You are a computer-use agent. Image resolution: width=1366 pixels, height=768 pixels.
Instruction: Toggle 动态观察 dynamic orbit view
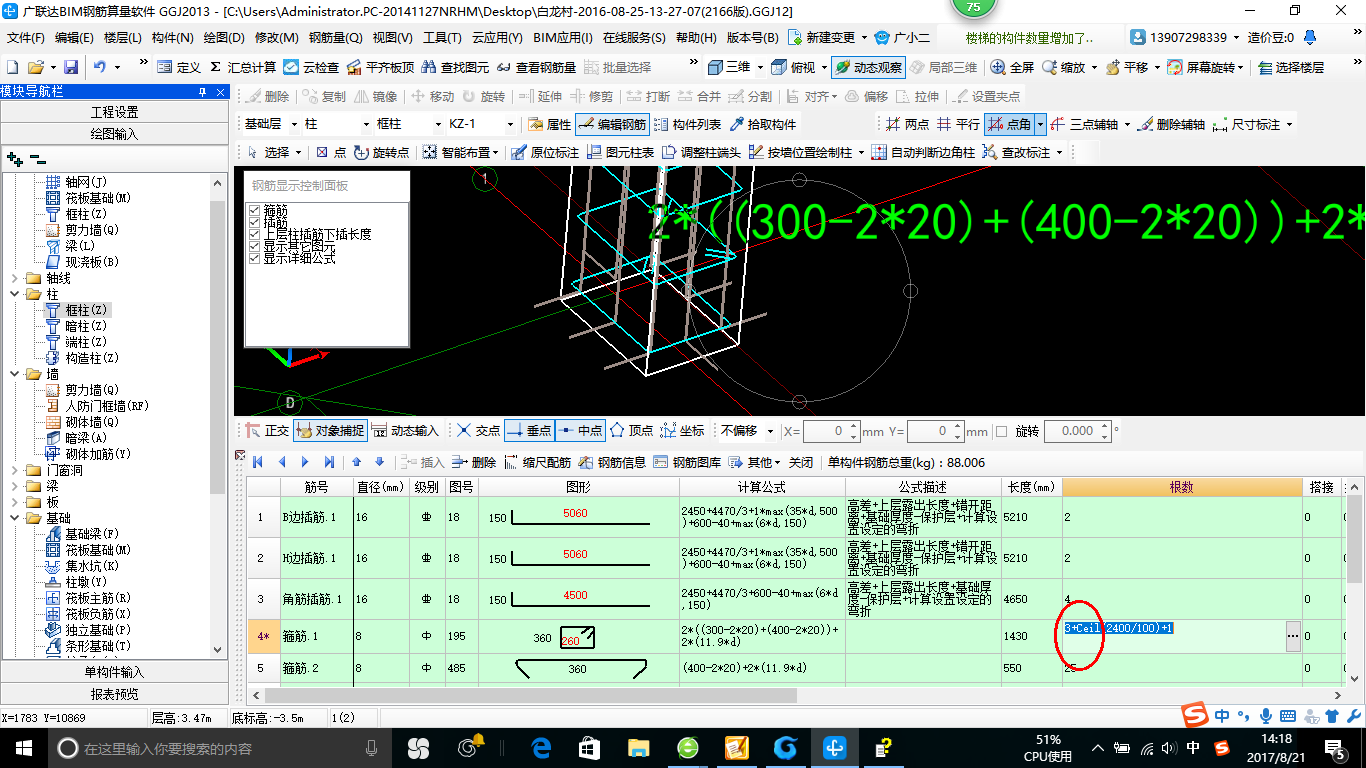pyautogui.click(x=868, y=67)
